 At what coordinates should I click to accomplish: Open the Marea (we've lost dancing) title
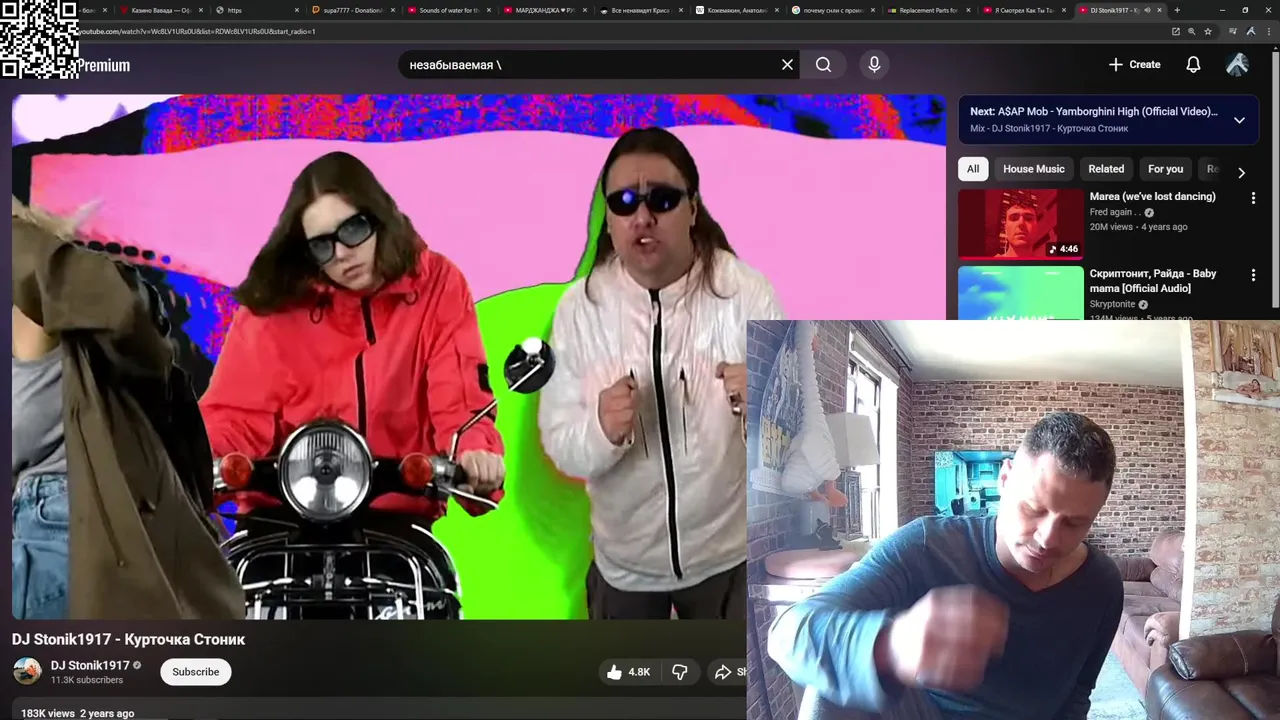point(1152,197)
